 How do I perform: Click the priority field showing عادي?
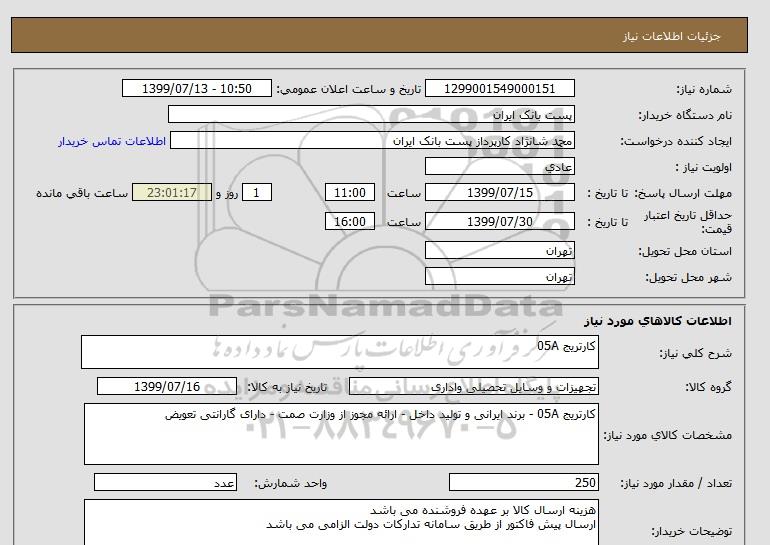point(499,166)
